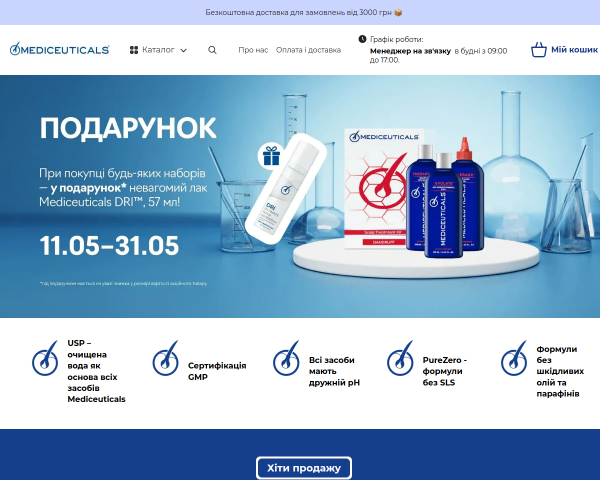
Task: Click the USP – очищена вода text
Action: coord(96,371)
